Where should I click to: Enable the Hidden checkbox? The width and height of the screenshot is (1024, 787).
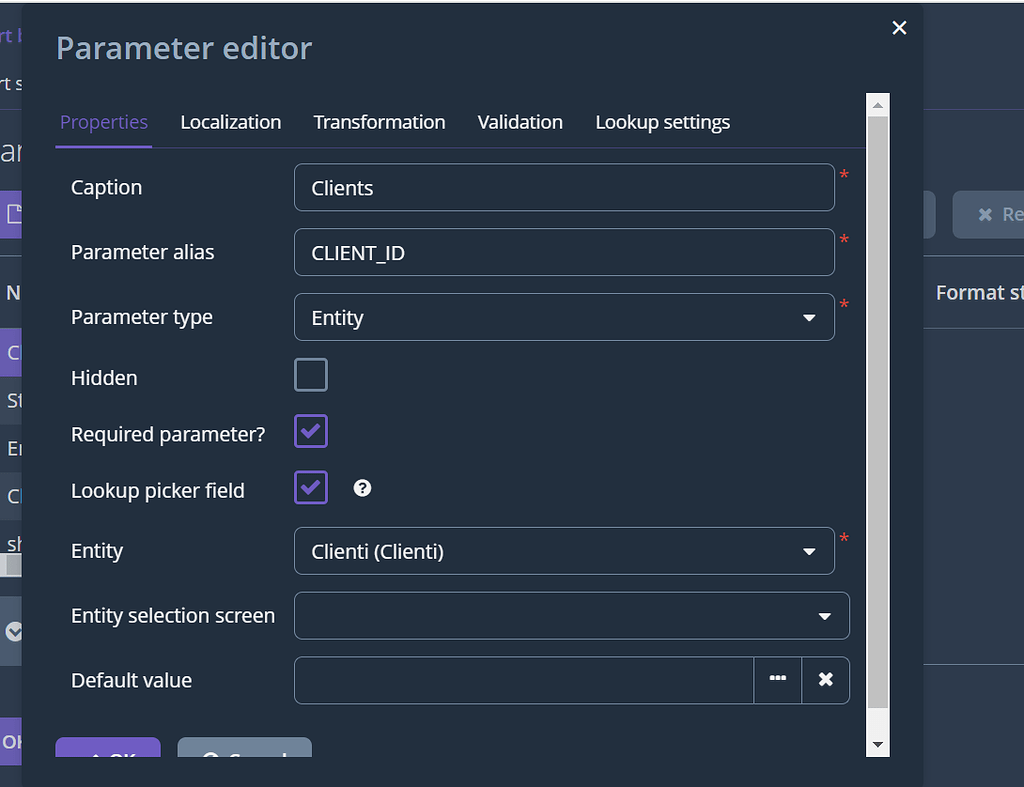pyautogui.click(x=310, y=374)
